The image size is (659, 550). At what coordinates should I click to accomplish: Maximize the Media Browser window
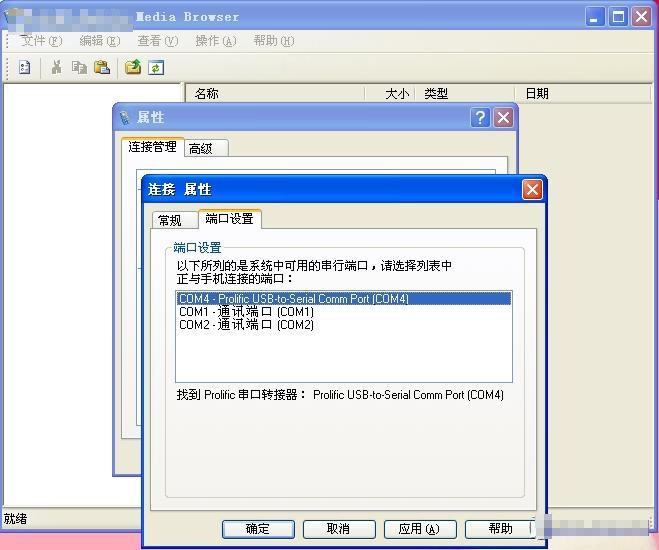tap(618, 17)
